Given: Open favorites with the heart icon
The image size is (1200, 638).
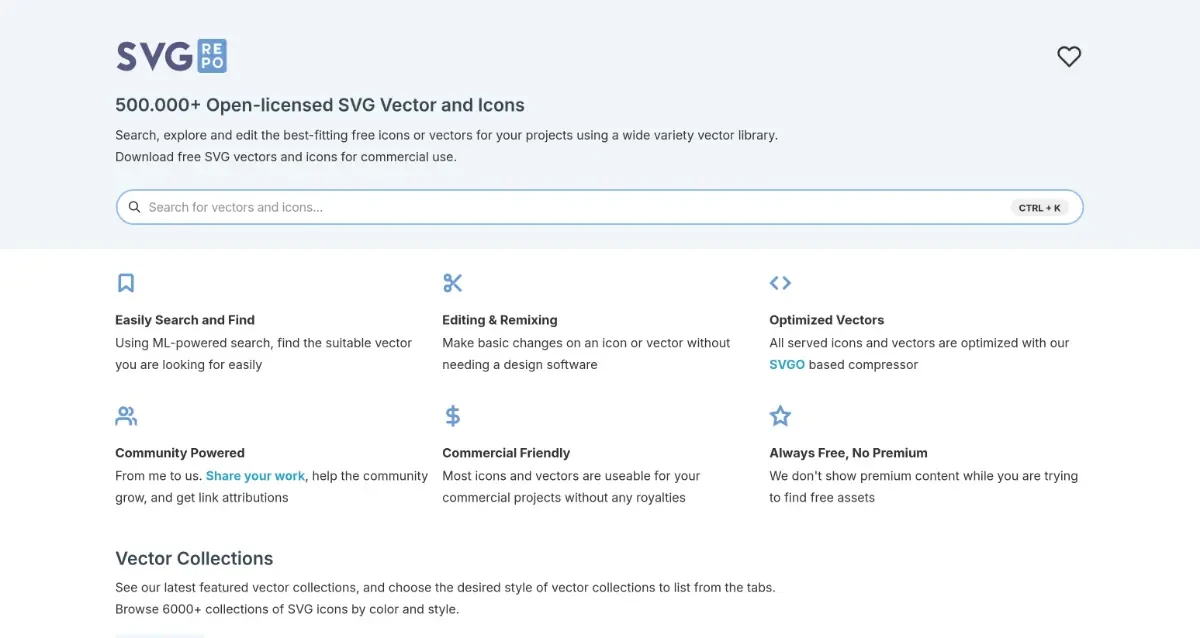Looking at the screenshot, I should point(1069,57).
